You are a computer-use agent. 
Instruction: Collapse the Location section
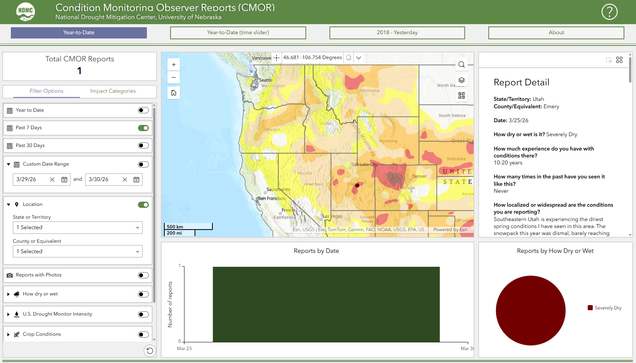tap(9, 204)
